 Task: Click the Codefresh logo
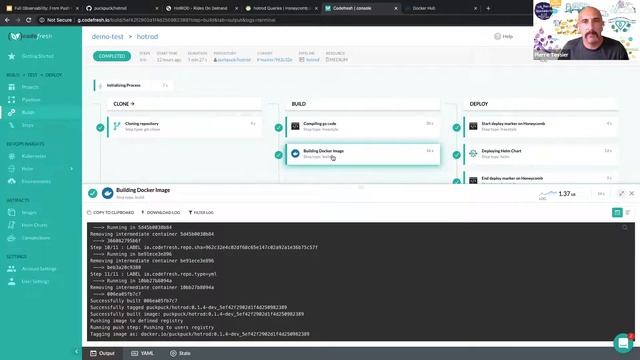[31, 36]
